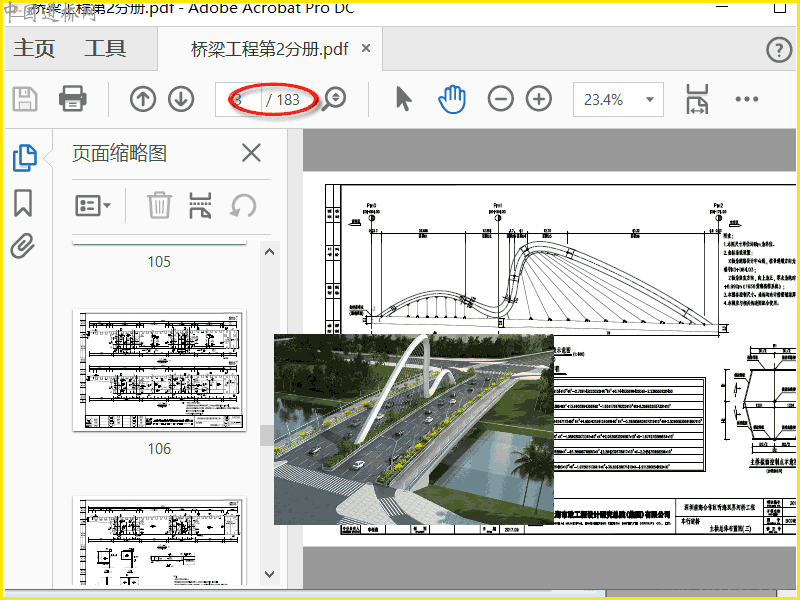This screenshot has width=800, height=600.
Task: Zoom out with the minus button
Action: 501,99
